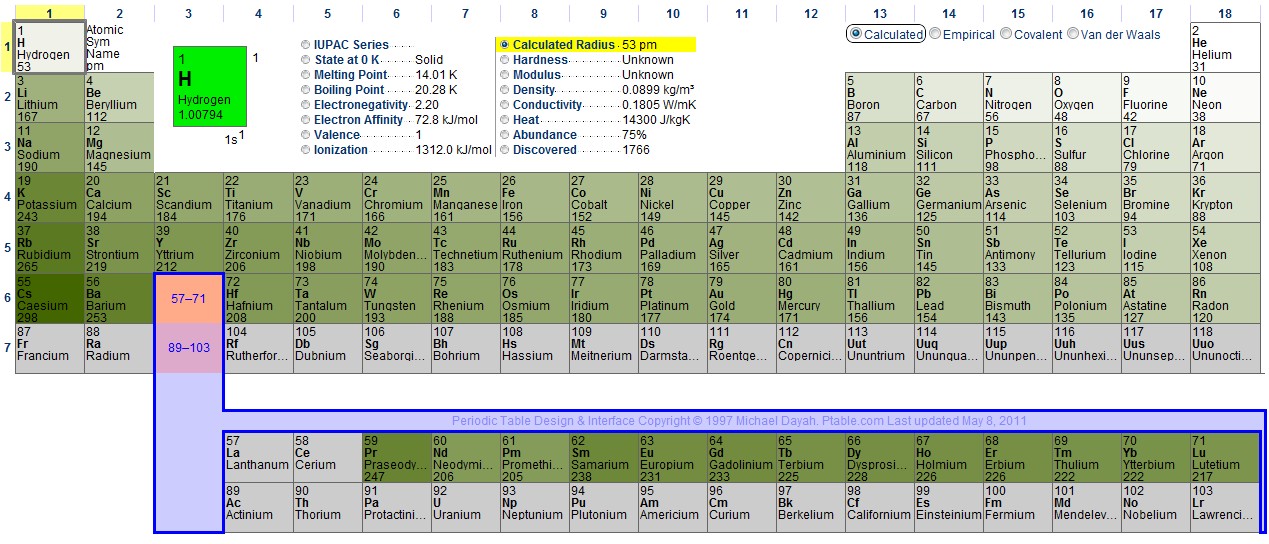Select the IUPAC Series property radio
The image size is (1269, 544).
click(x=306, y=45)
